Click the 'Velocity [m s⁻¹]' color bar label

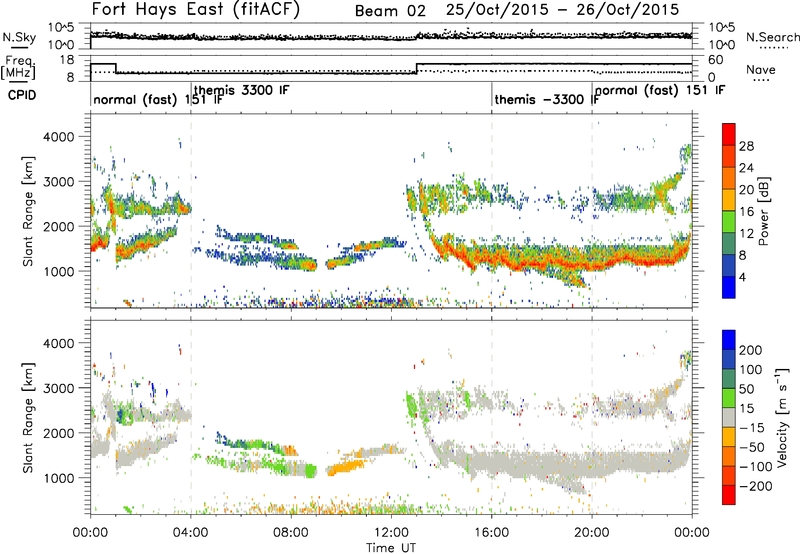point(781,417)
